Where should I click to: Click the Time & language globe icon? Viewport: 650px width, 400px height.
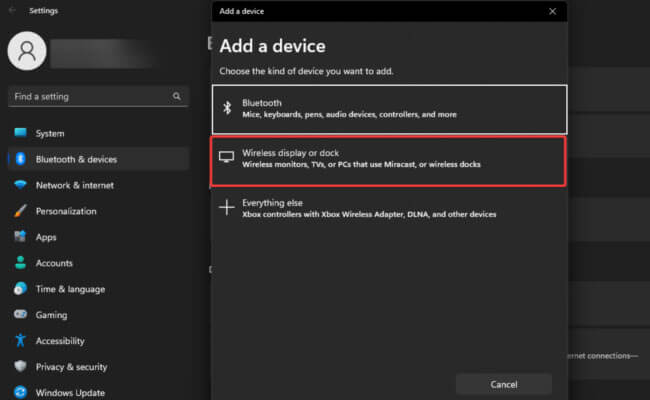tap(20, 288)
